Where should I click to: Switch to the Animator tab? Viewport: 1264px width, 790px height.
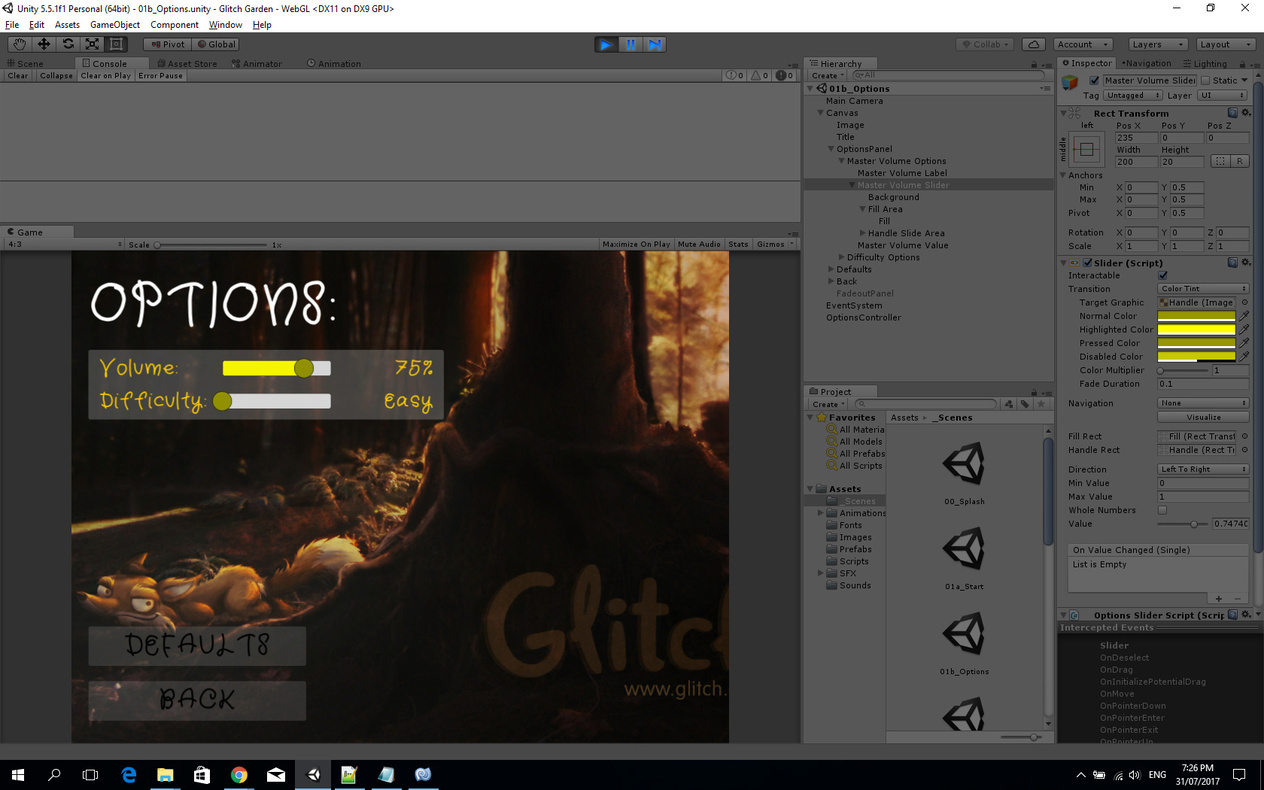point(256,63)
